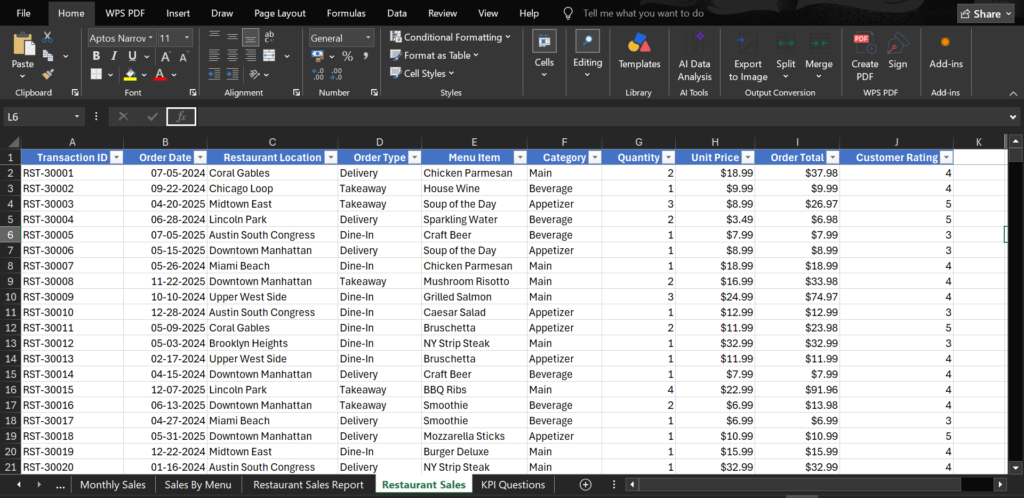
Task: Open Order Type column filter dropdown
Action: click(x=414, y=157)
